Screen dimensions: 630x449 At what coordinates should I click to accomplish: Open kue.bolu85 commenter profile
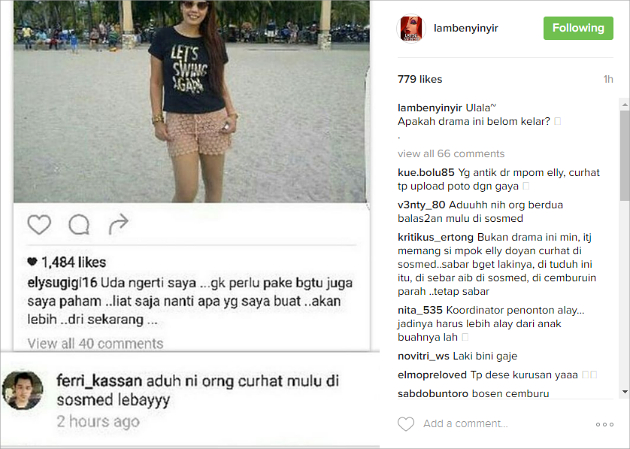[426, 173]
